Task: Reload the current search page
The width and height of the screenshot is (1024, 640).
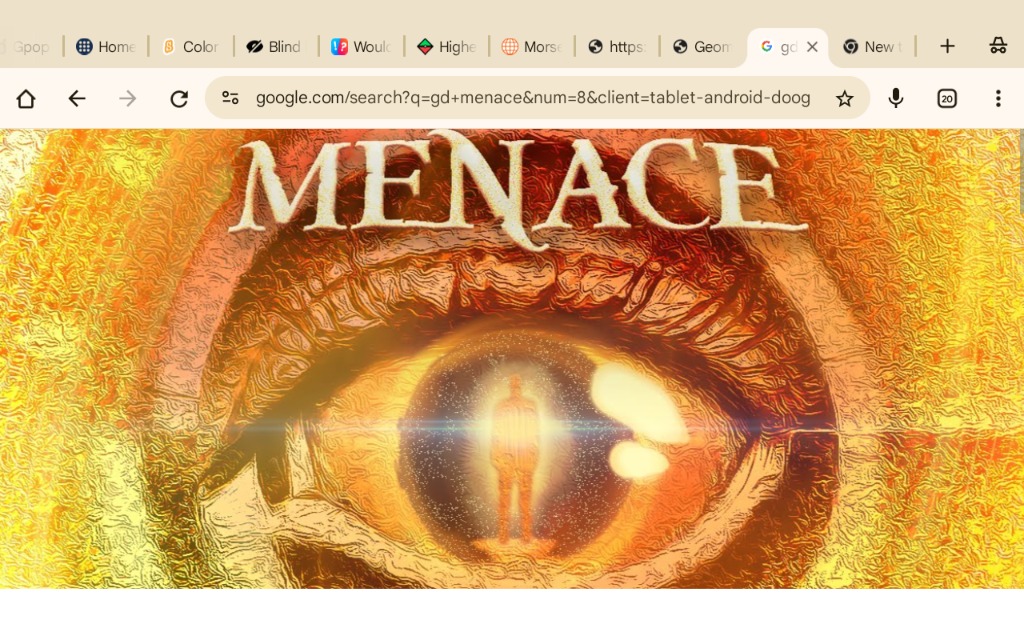Action: [179, 98]
